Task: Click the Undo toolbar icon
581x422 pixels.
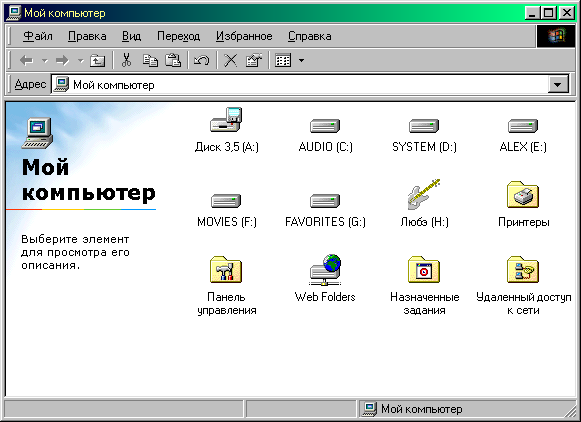Action: point(202,60)
